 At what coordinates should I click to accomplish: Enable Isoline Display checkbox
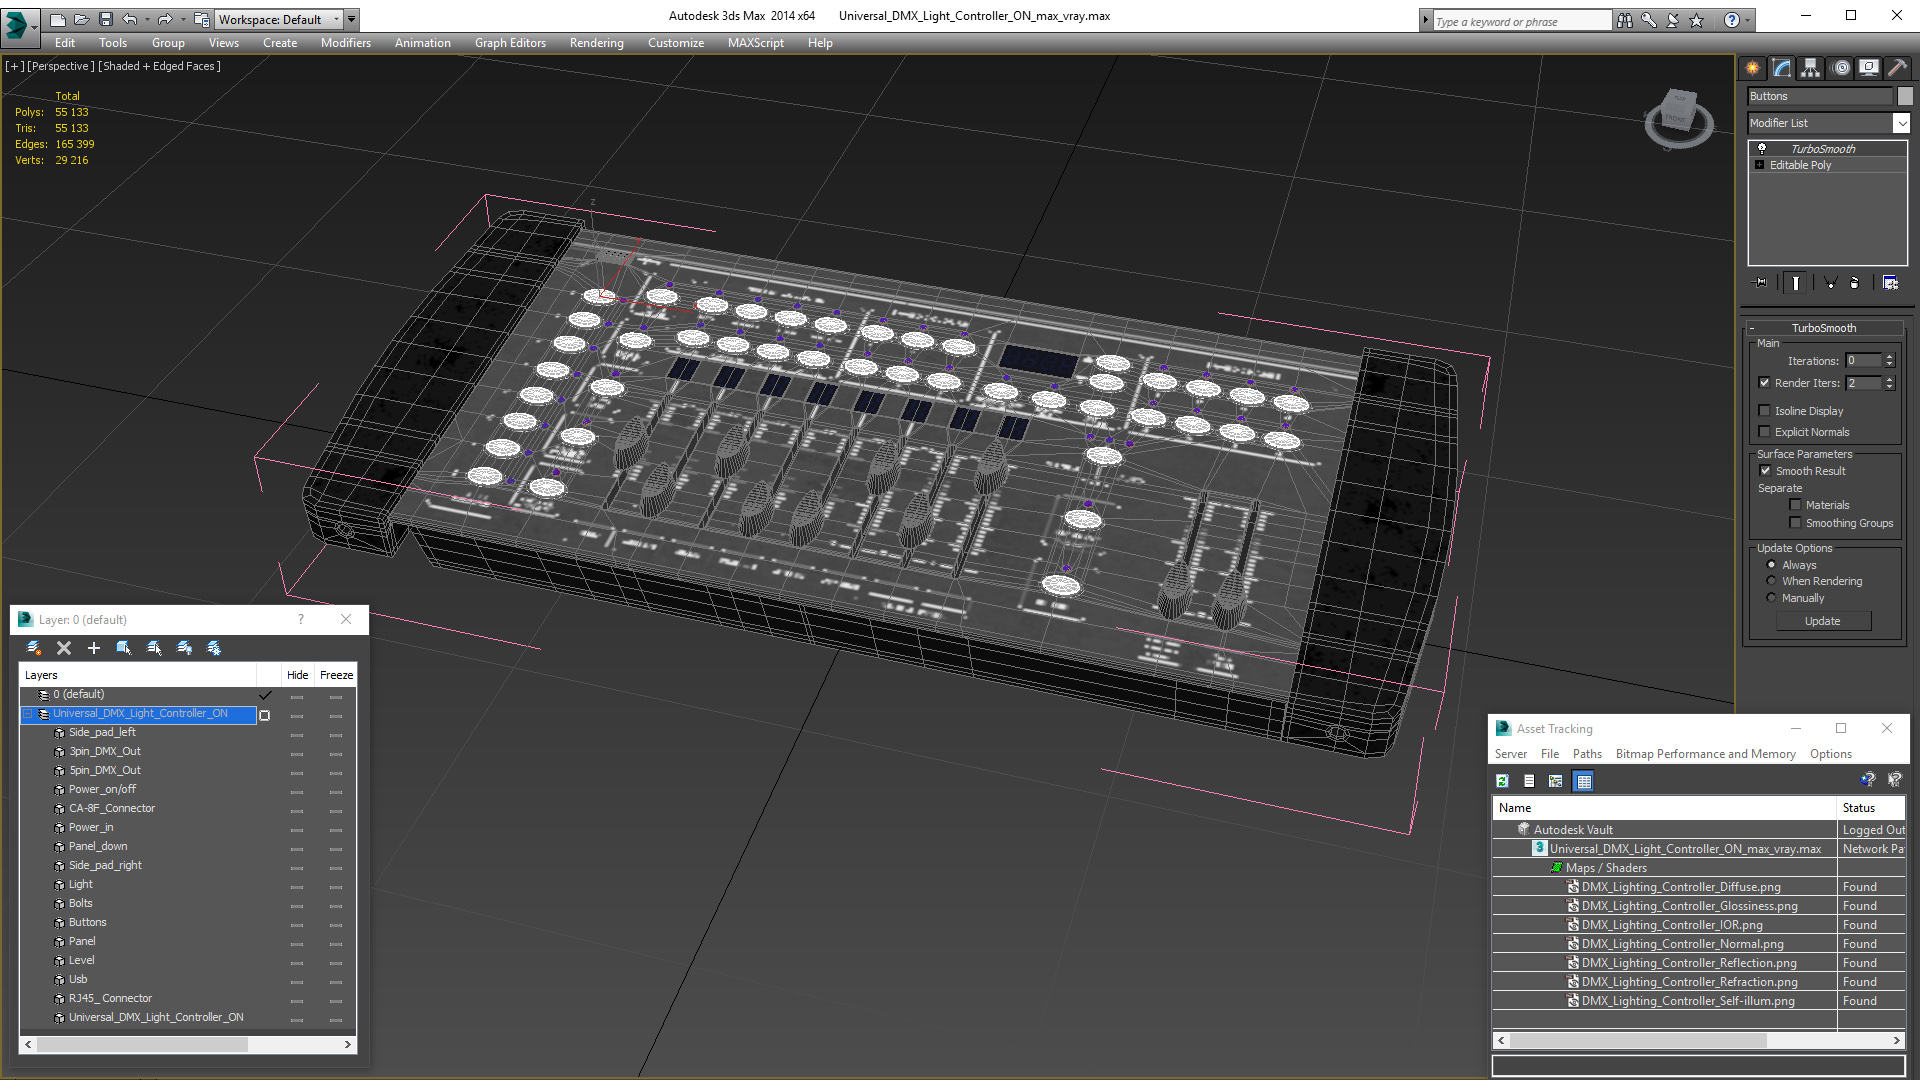1765,411
